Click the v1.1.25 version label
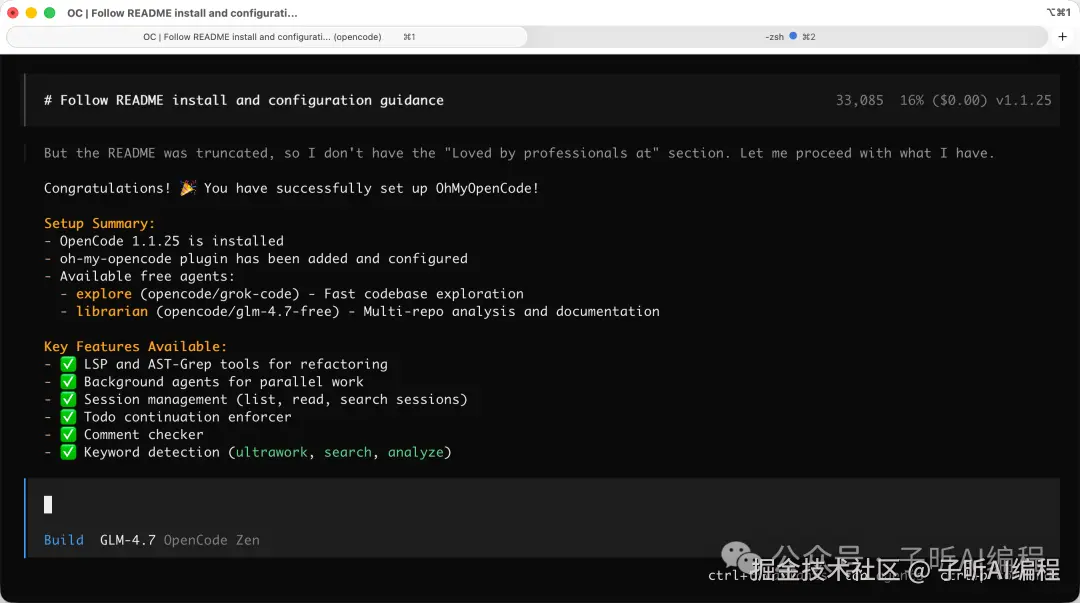Image resolution: width=1080 pixels, height=603 pixels. coord(1023,100)
